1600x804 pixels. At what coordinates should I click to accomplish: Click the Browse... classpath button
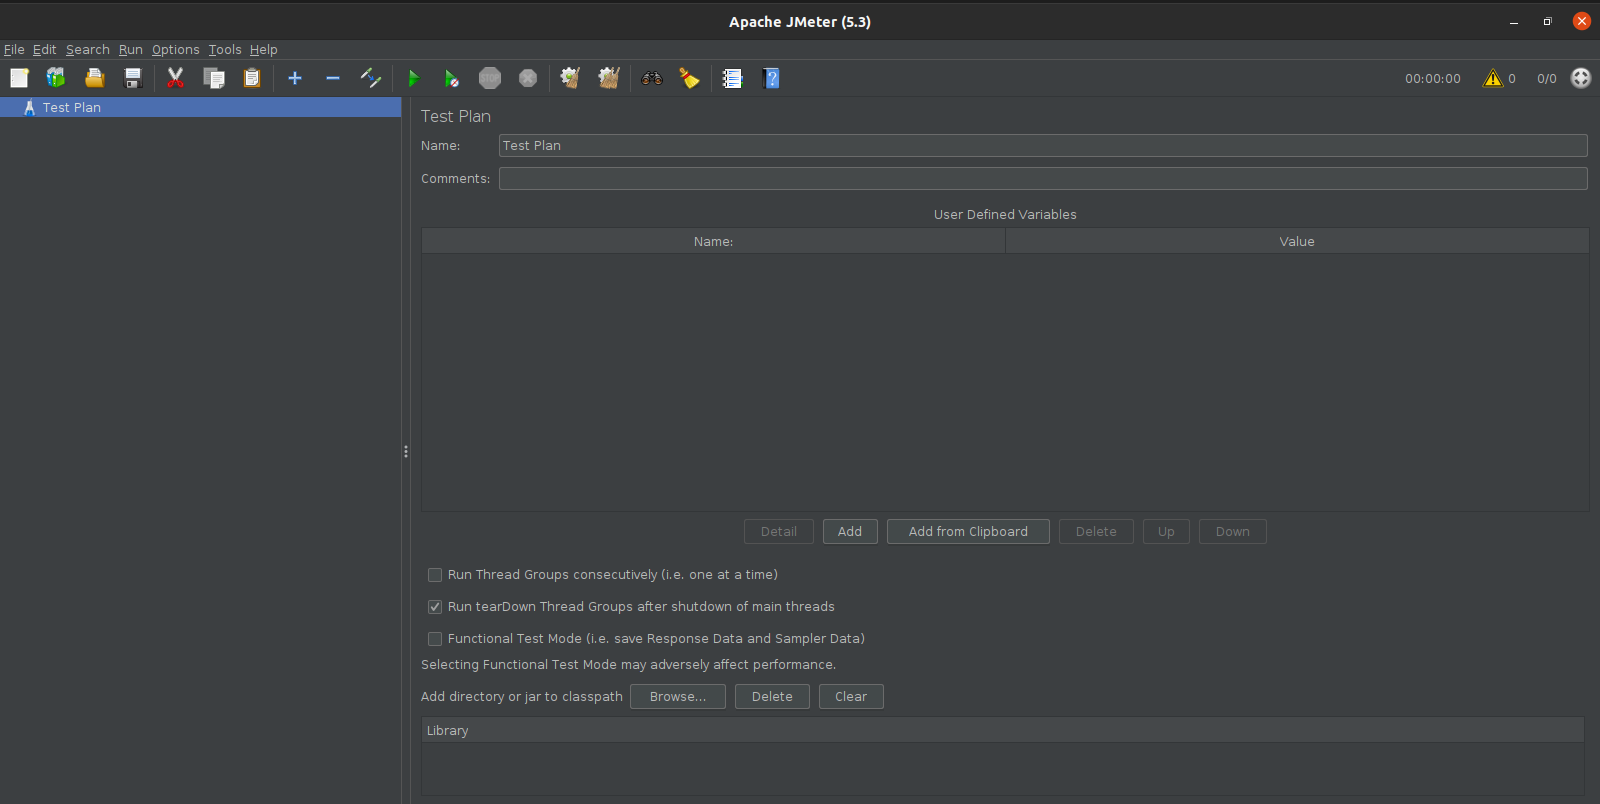point(678,697)
